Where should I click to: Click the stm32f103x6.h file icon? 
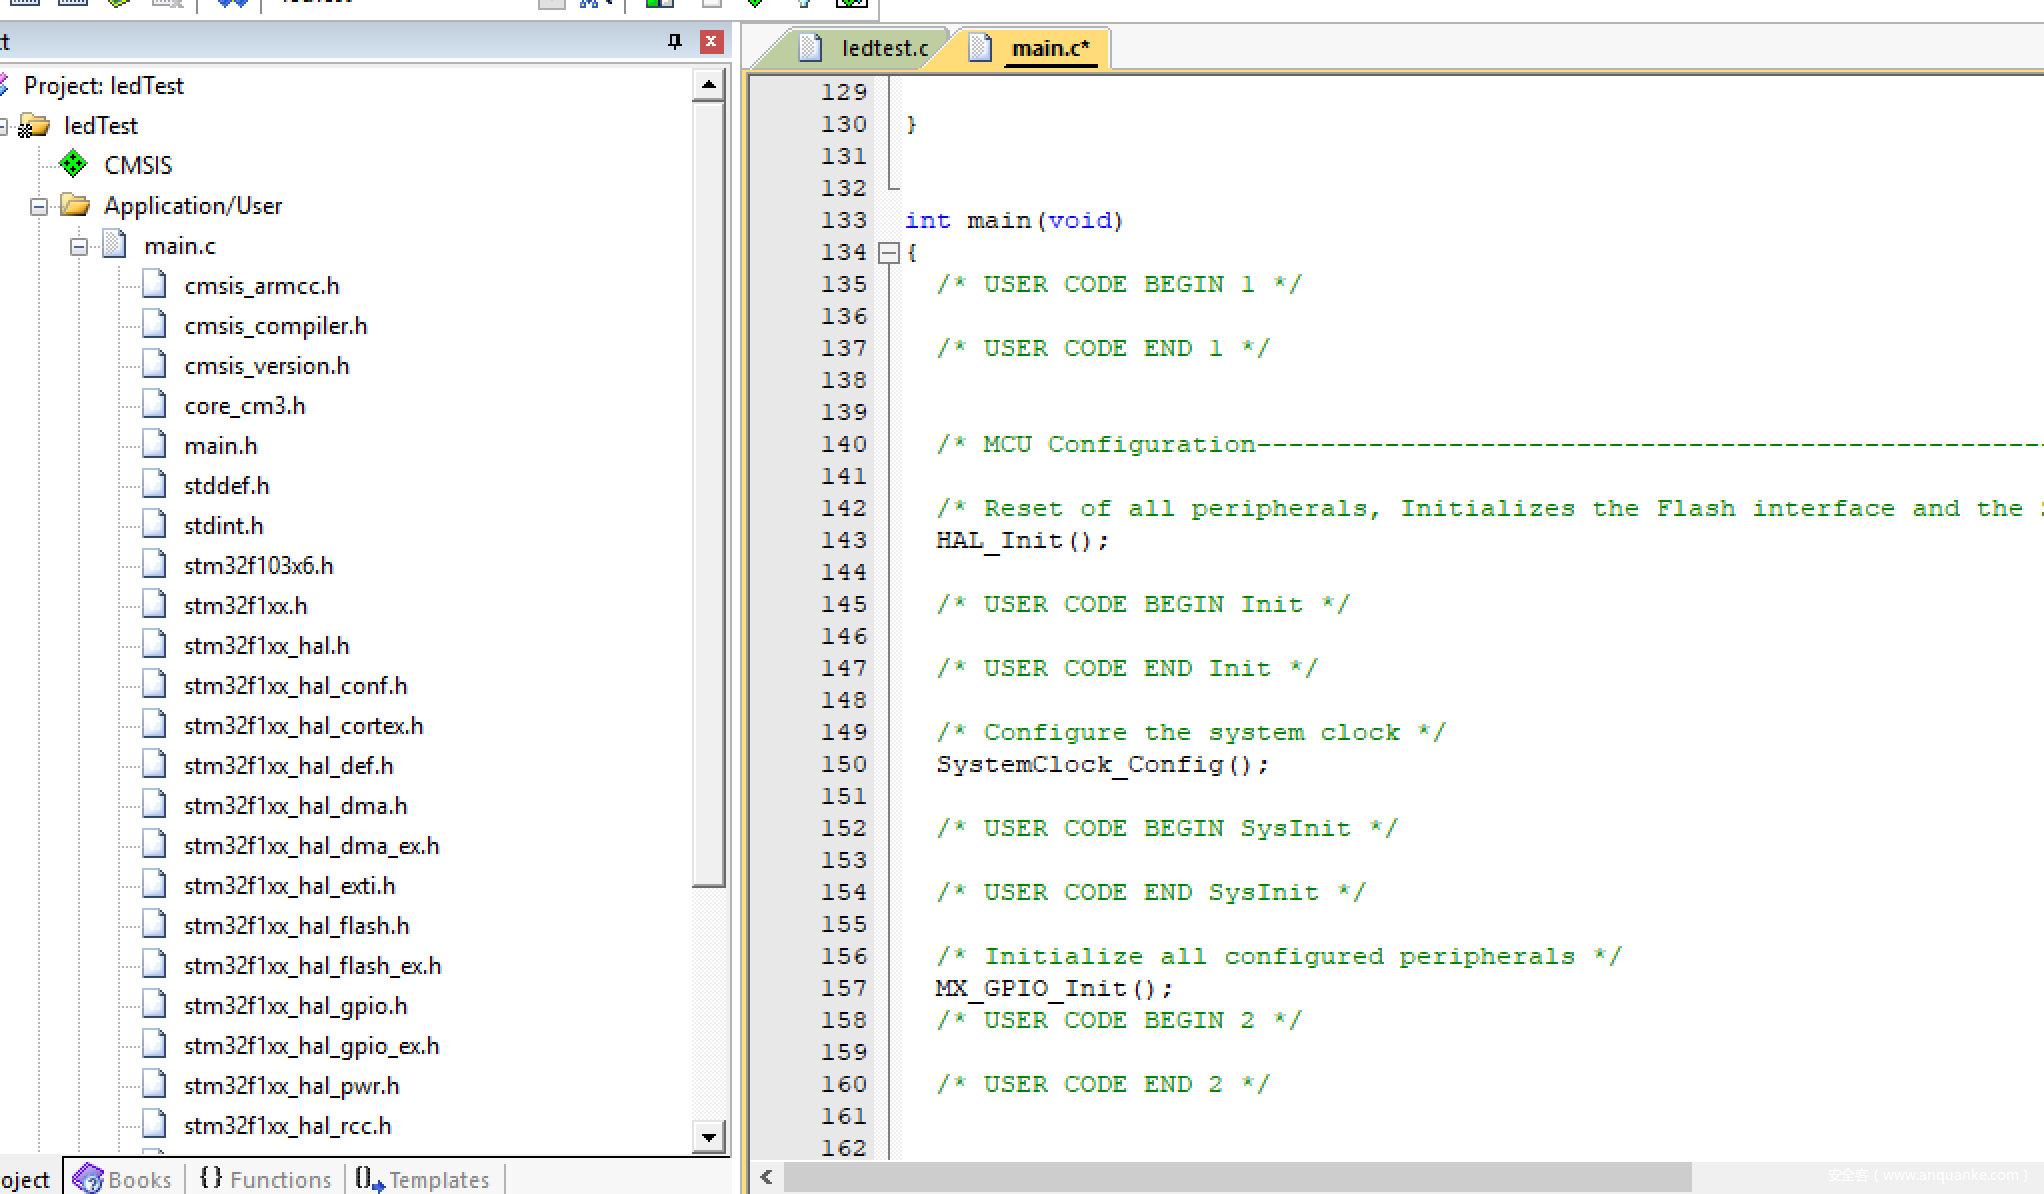(x=154, y=565)
